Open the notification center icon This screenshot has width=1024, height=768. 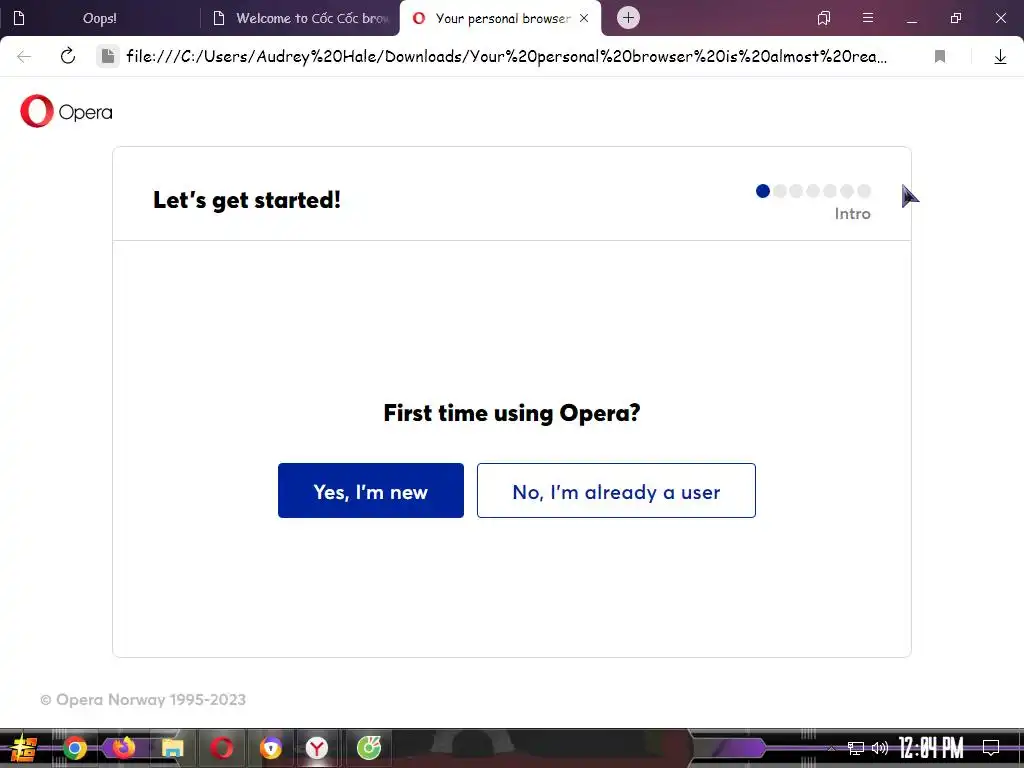[x=991, y=748]
